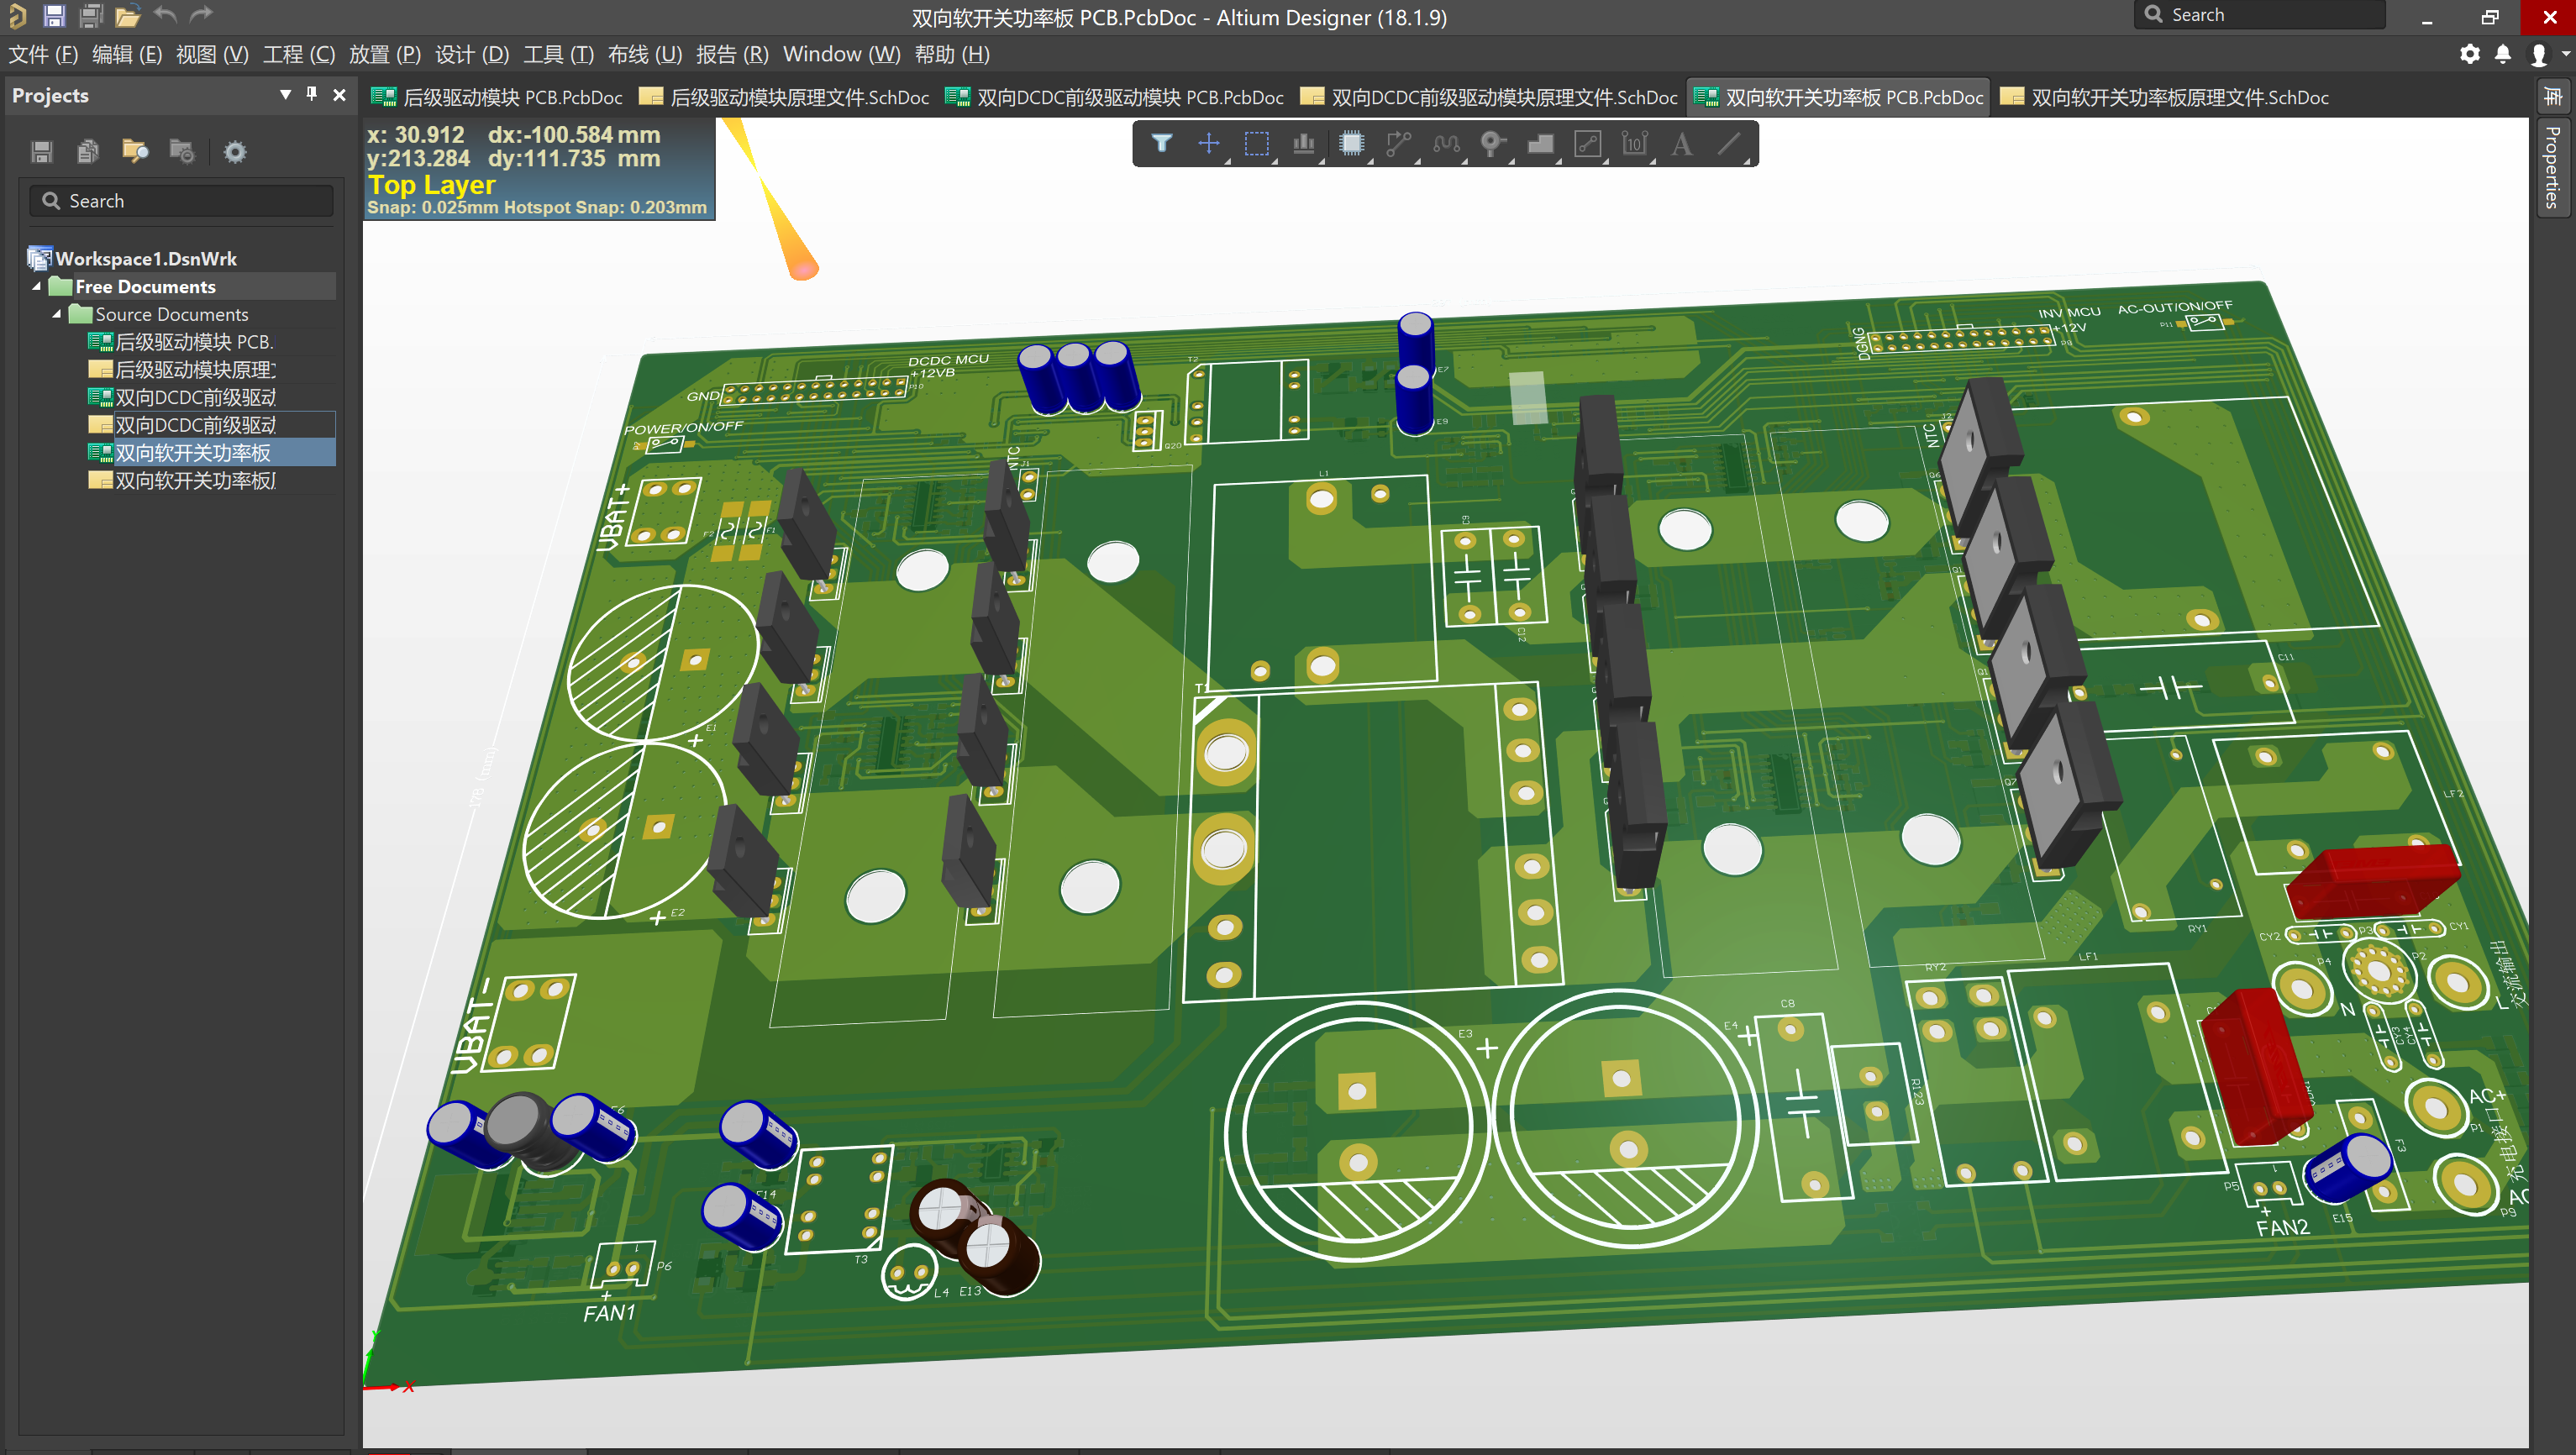Open the Properties side panel button
Screen dimensions: 2576x1455
(2552, 166)
